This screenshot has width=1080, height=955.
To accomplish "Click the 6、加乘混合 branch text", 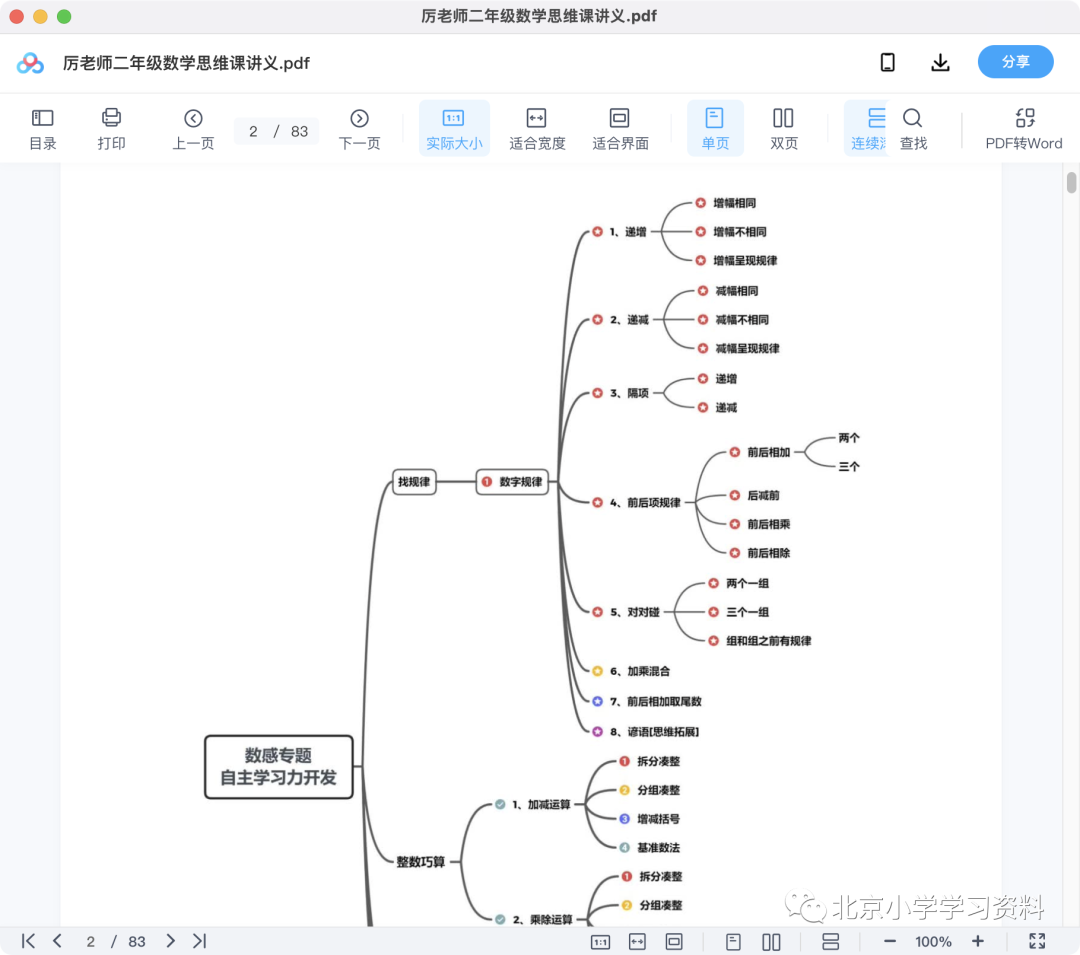I will pos(639,671).
